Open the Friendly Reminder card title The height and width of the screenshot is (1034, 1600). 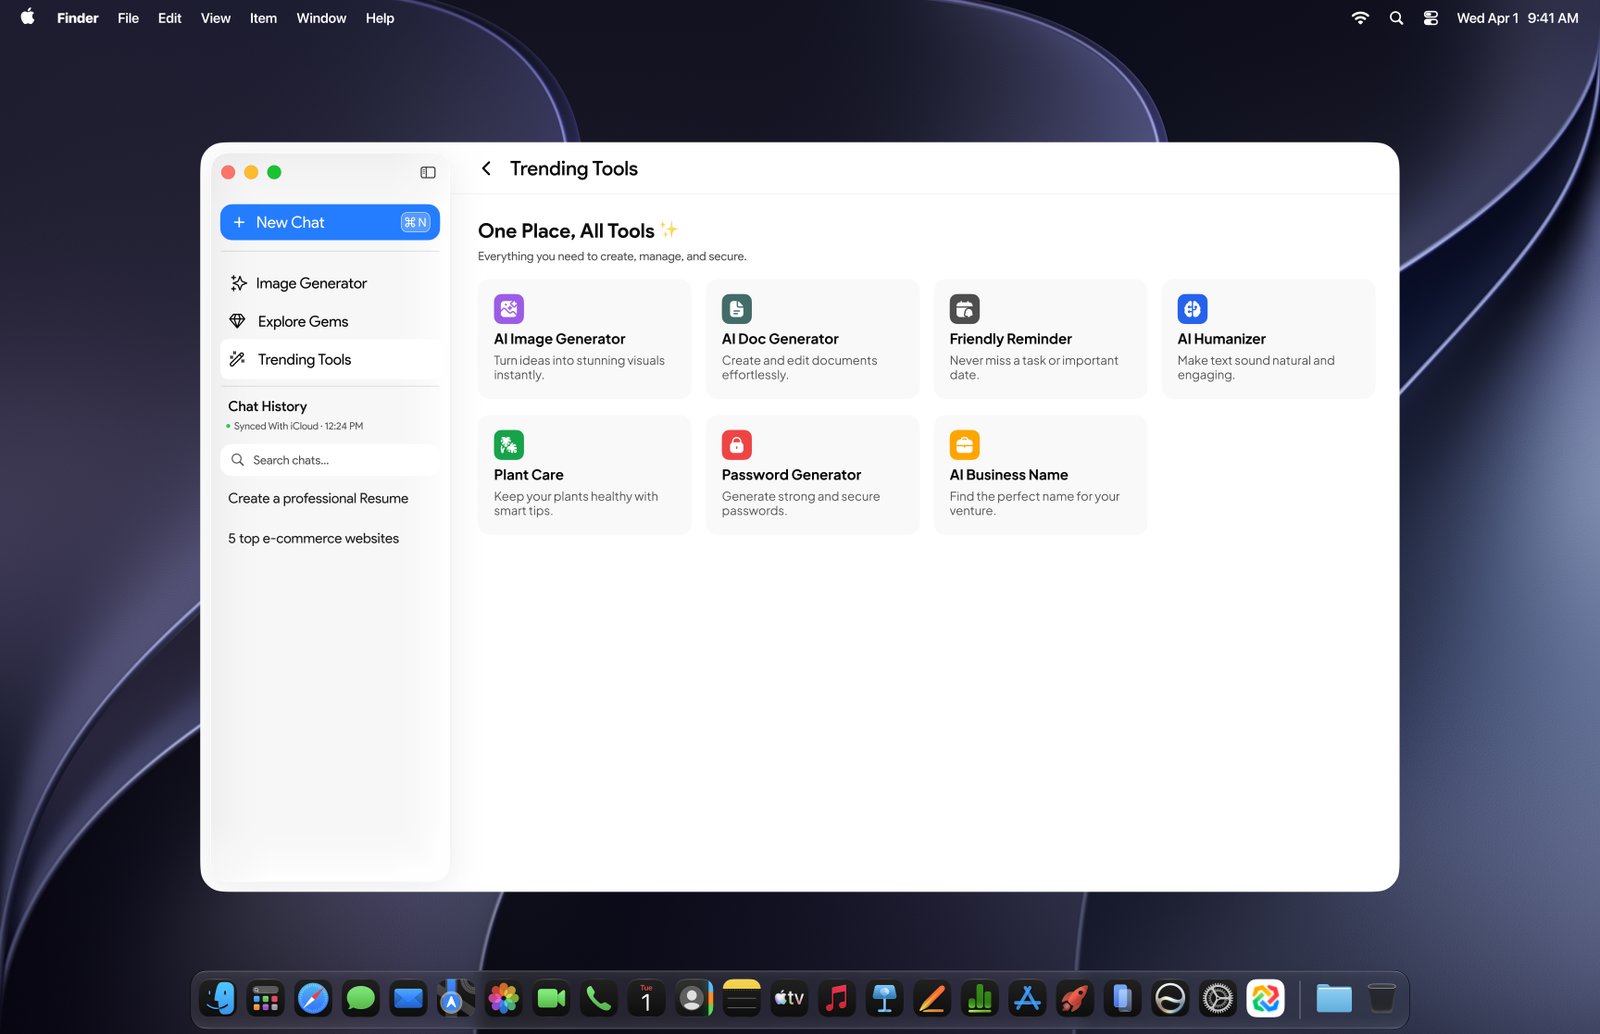[x=1011, y=339]
